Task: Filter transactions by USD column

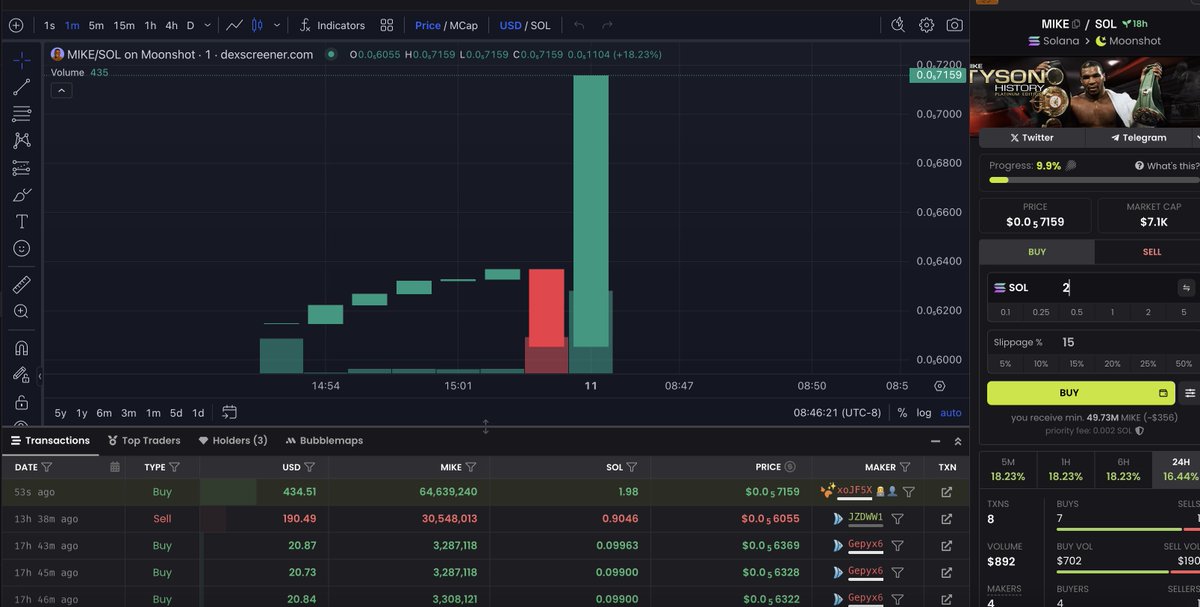Action: (309, 467)
